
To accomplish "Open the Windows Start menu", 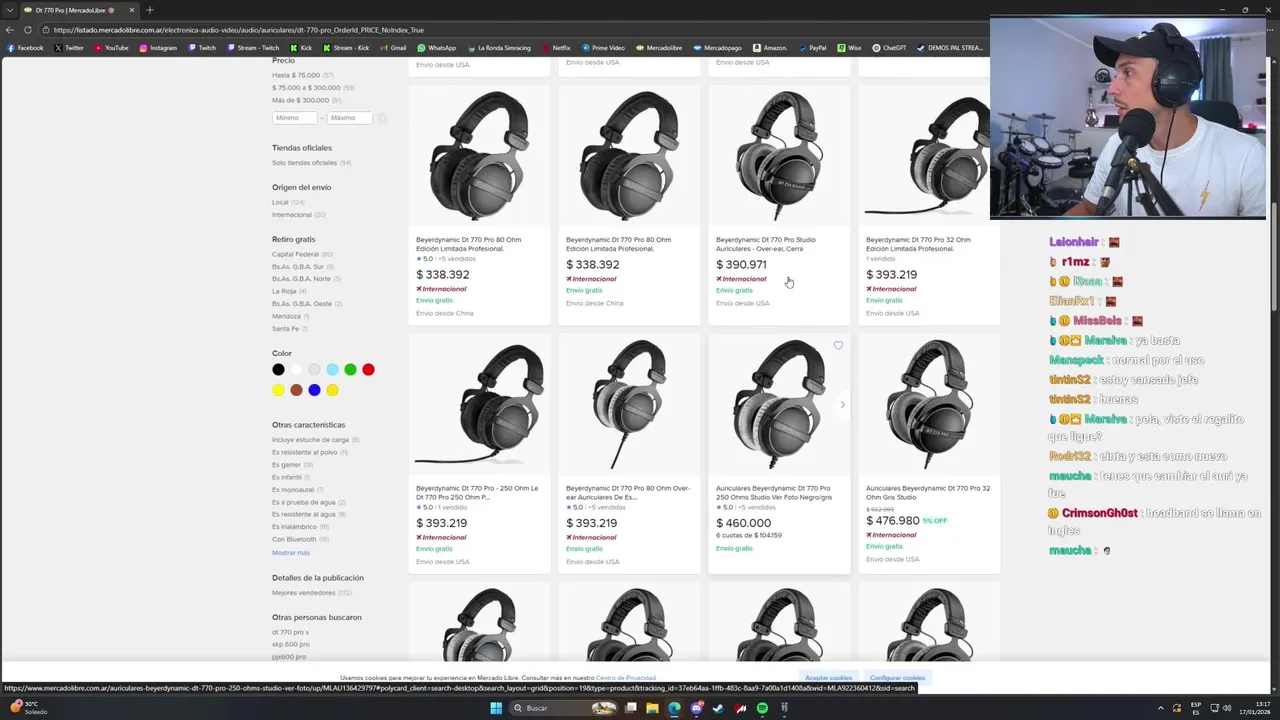I will tap(495, 708).
